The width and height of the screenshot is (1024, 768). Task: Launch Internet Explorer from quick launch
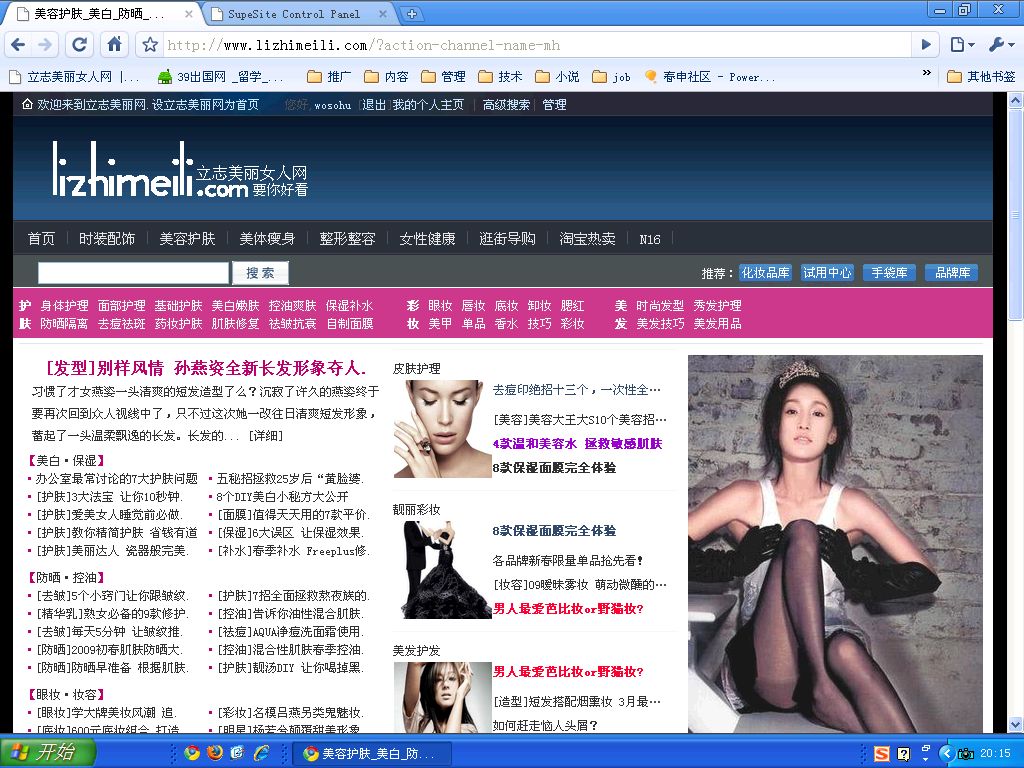(262, 754)
